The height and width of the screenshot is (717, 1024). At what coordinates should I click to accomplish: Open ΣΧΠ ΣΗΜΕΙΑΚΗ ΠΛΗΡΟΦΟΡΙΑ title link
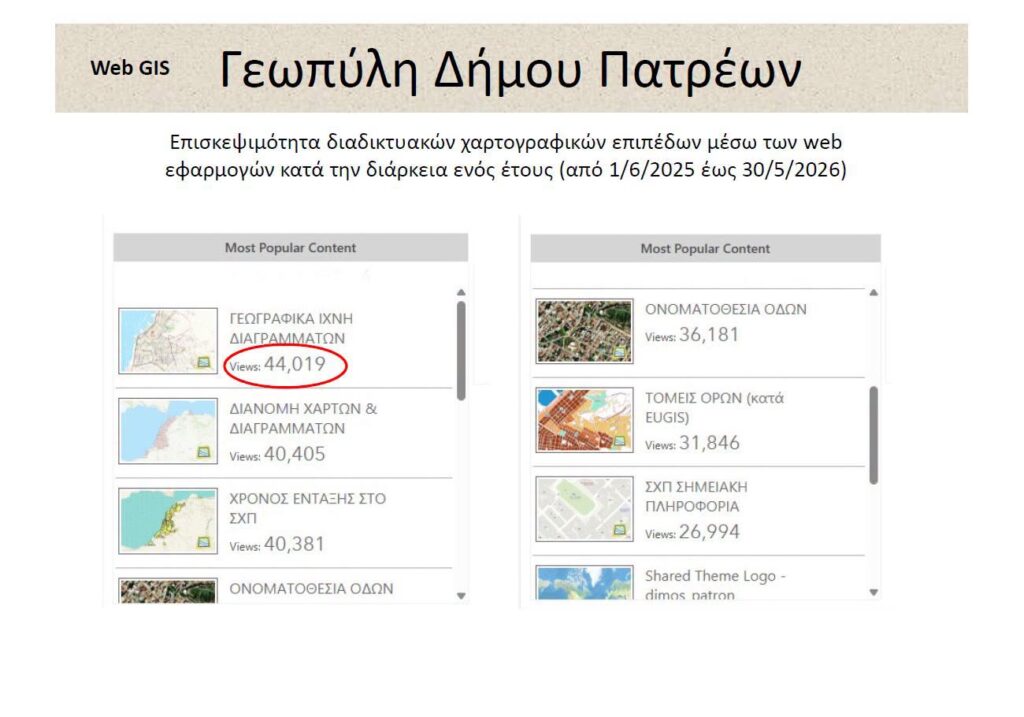point(696,496)
